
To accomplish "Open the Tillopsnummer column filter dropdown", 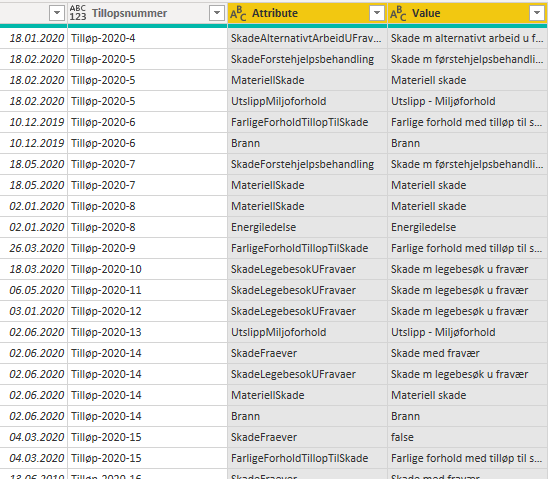I will coord(217,13).
